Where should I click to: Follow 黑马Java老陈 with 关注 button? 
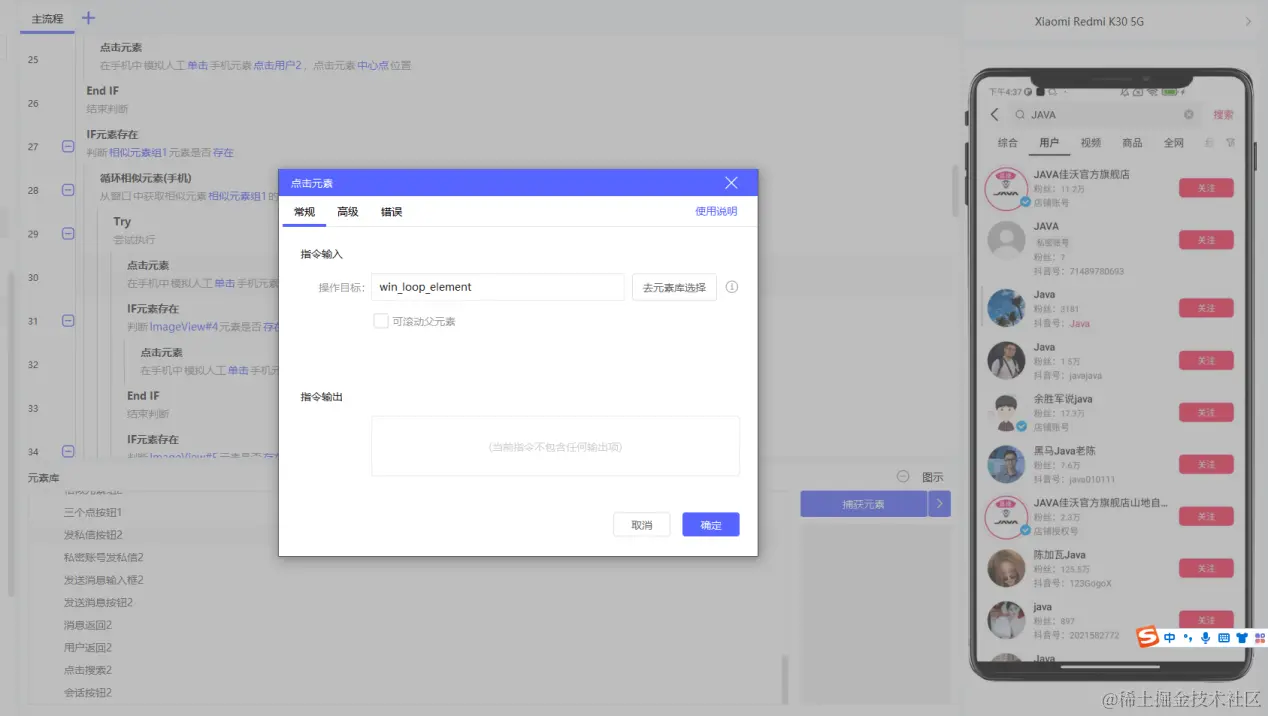1206,464
